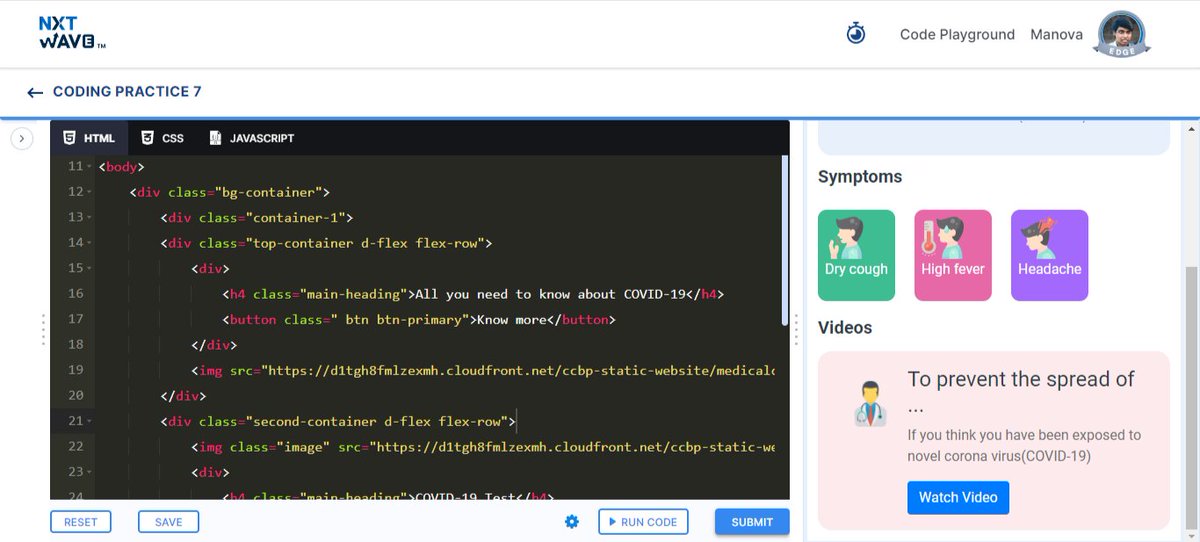The image size is (1200, 542).
Task: Switch to the HTML tab
Action: tap(88, 138)
